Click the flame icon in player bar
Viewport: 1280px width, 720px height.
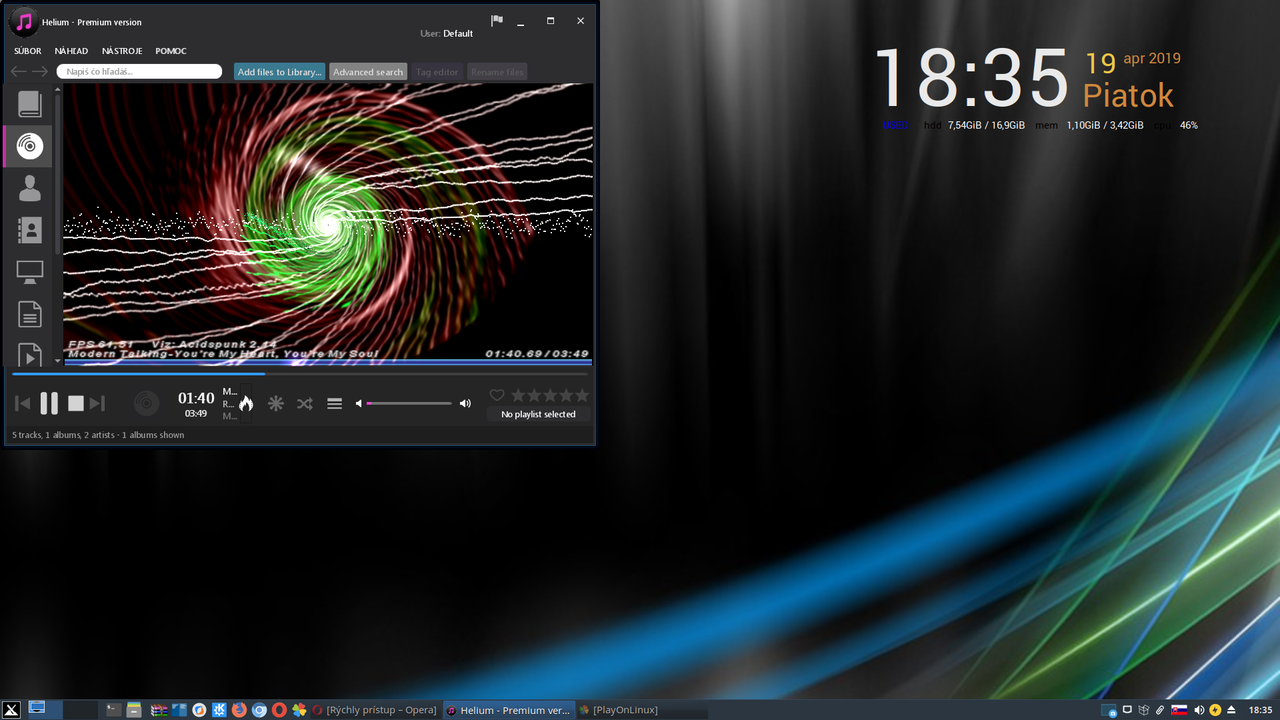pyautogui.click(x=246, y=403)
